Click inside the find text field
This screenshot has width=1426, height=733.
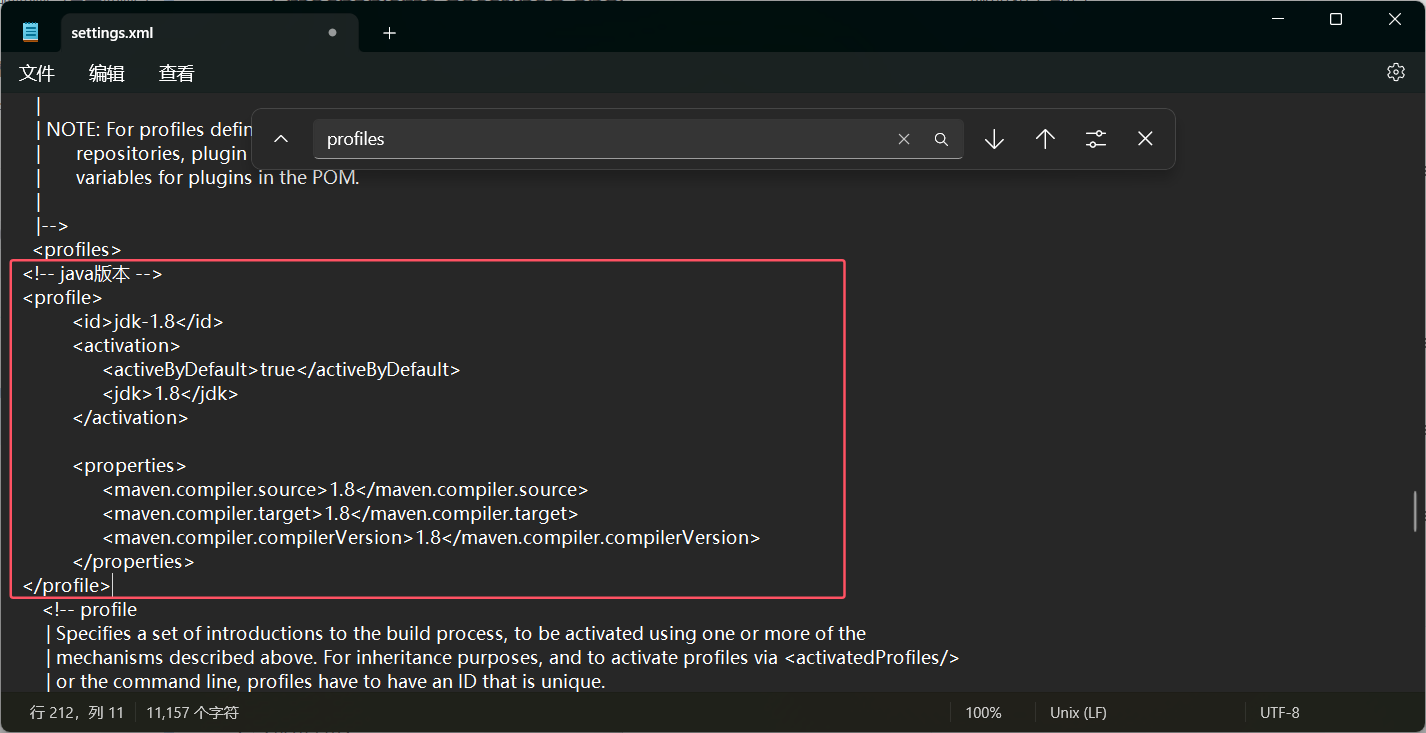pyautogui.click(x=600, y=139)
